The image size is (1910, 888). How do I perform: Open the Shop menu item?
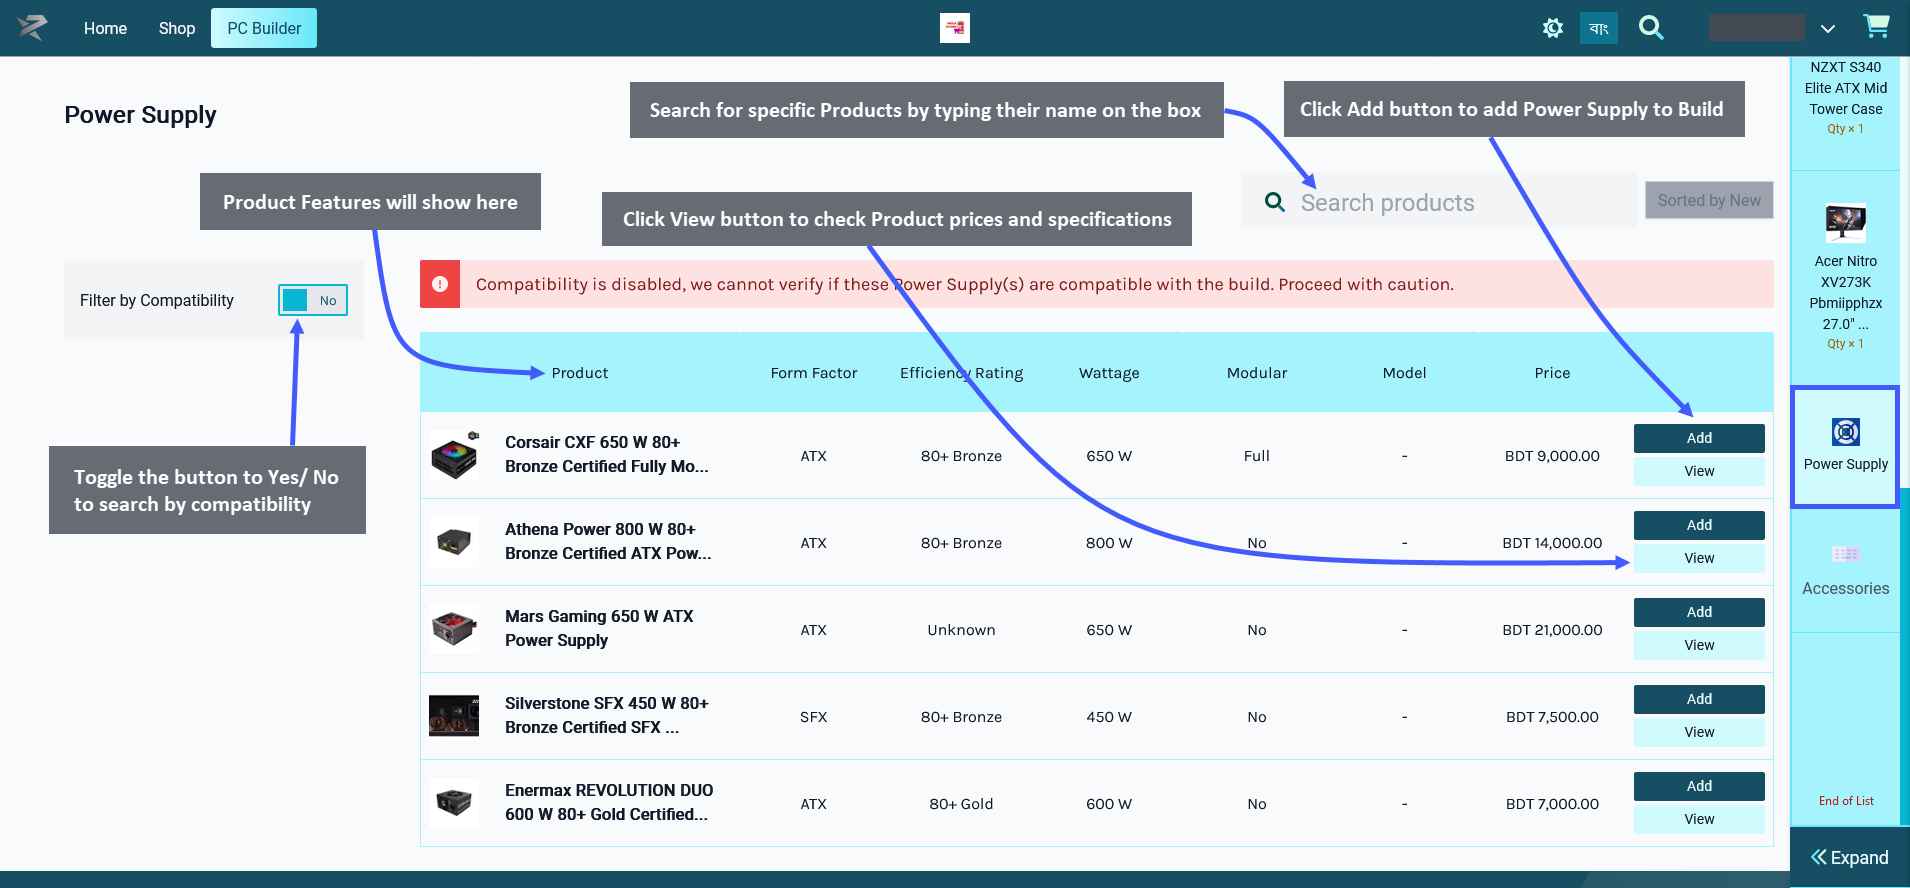176,28
